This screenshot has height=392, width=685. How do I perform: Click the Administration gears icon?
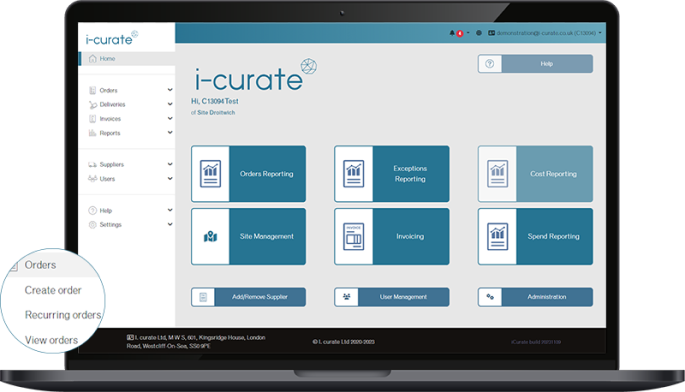(490, 297)
